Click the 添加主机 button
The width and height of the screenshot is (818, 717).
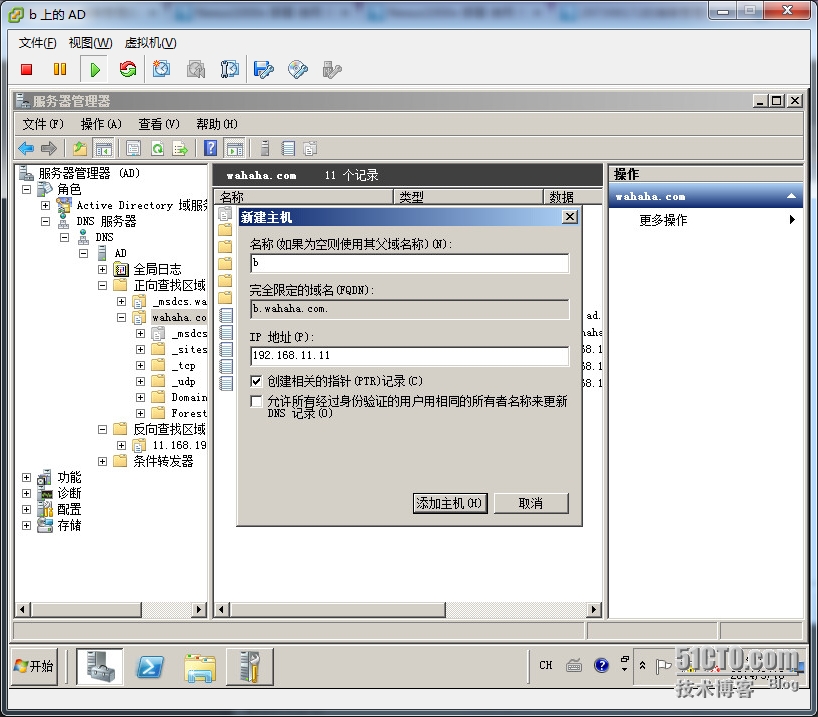click(x=450, y=504)
